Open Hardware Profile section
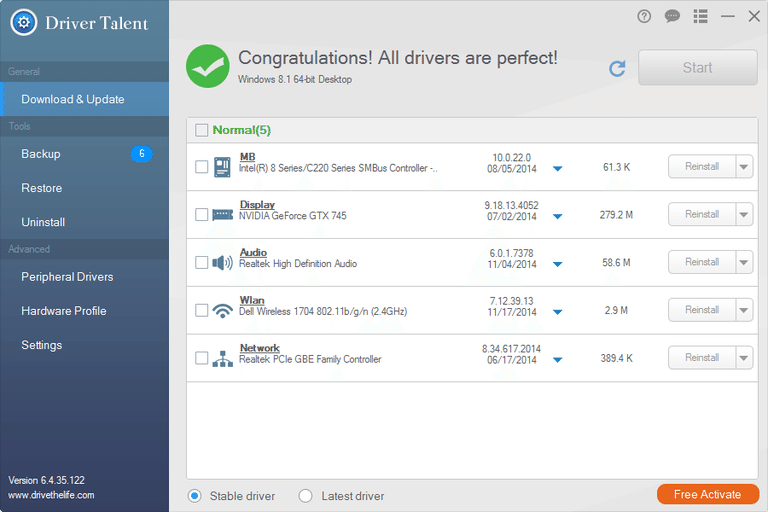This screenshot has height=512, width=768. point(85,311)
